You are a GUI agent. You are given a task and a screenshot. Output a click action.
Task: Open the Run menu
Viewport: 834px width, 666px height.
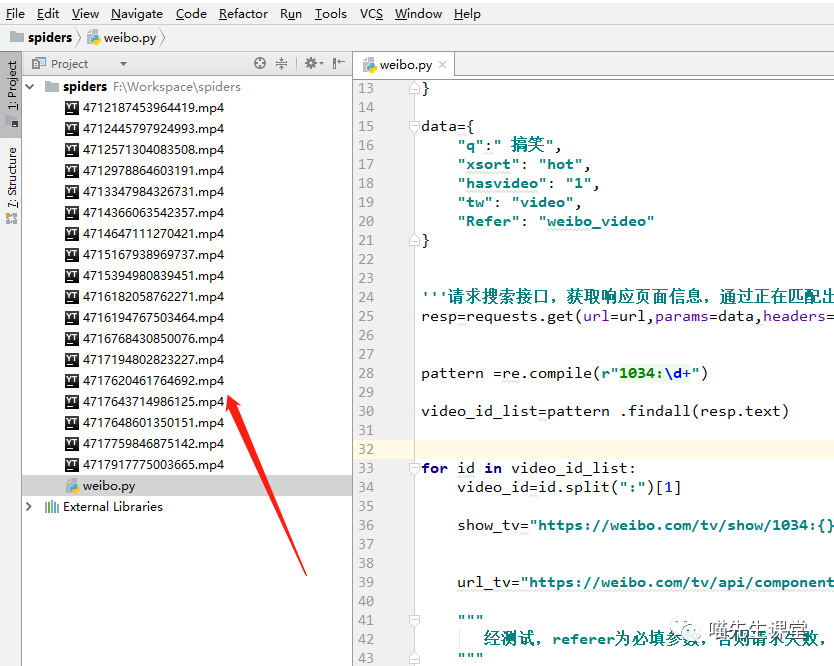(x=290, y=14)
